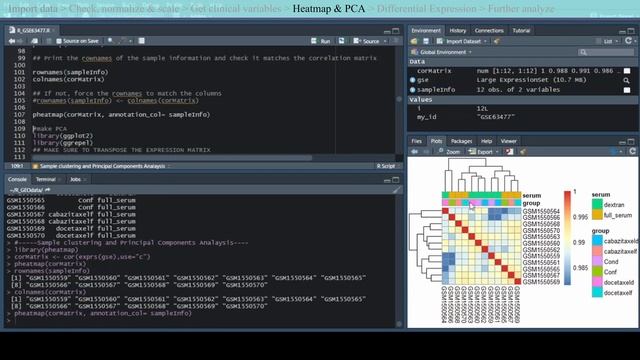Go back to previous source location
Screen dimensions: 640x360
point(12,41)
